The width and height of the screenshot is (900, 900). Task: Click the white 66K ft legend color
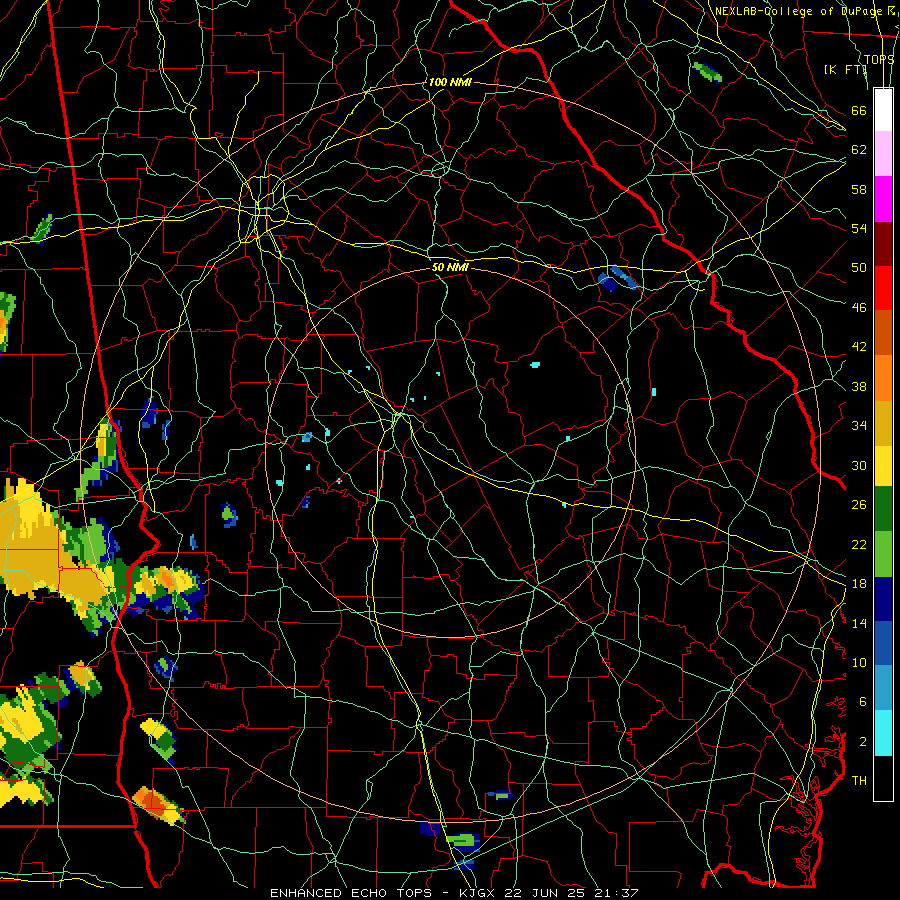[883, 110]
